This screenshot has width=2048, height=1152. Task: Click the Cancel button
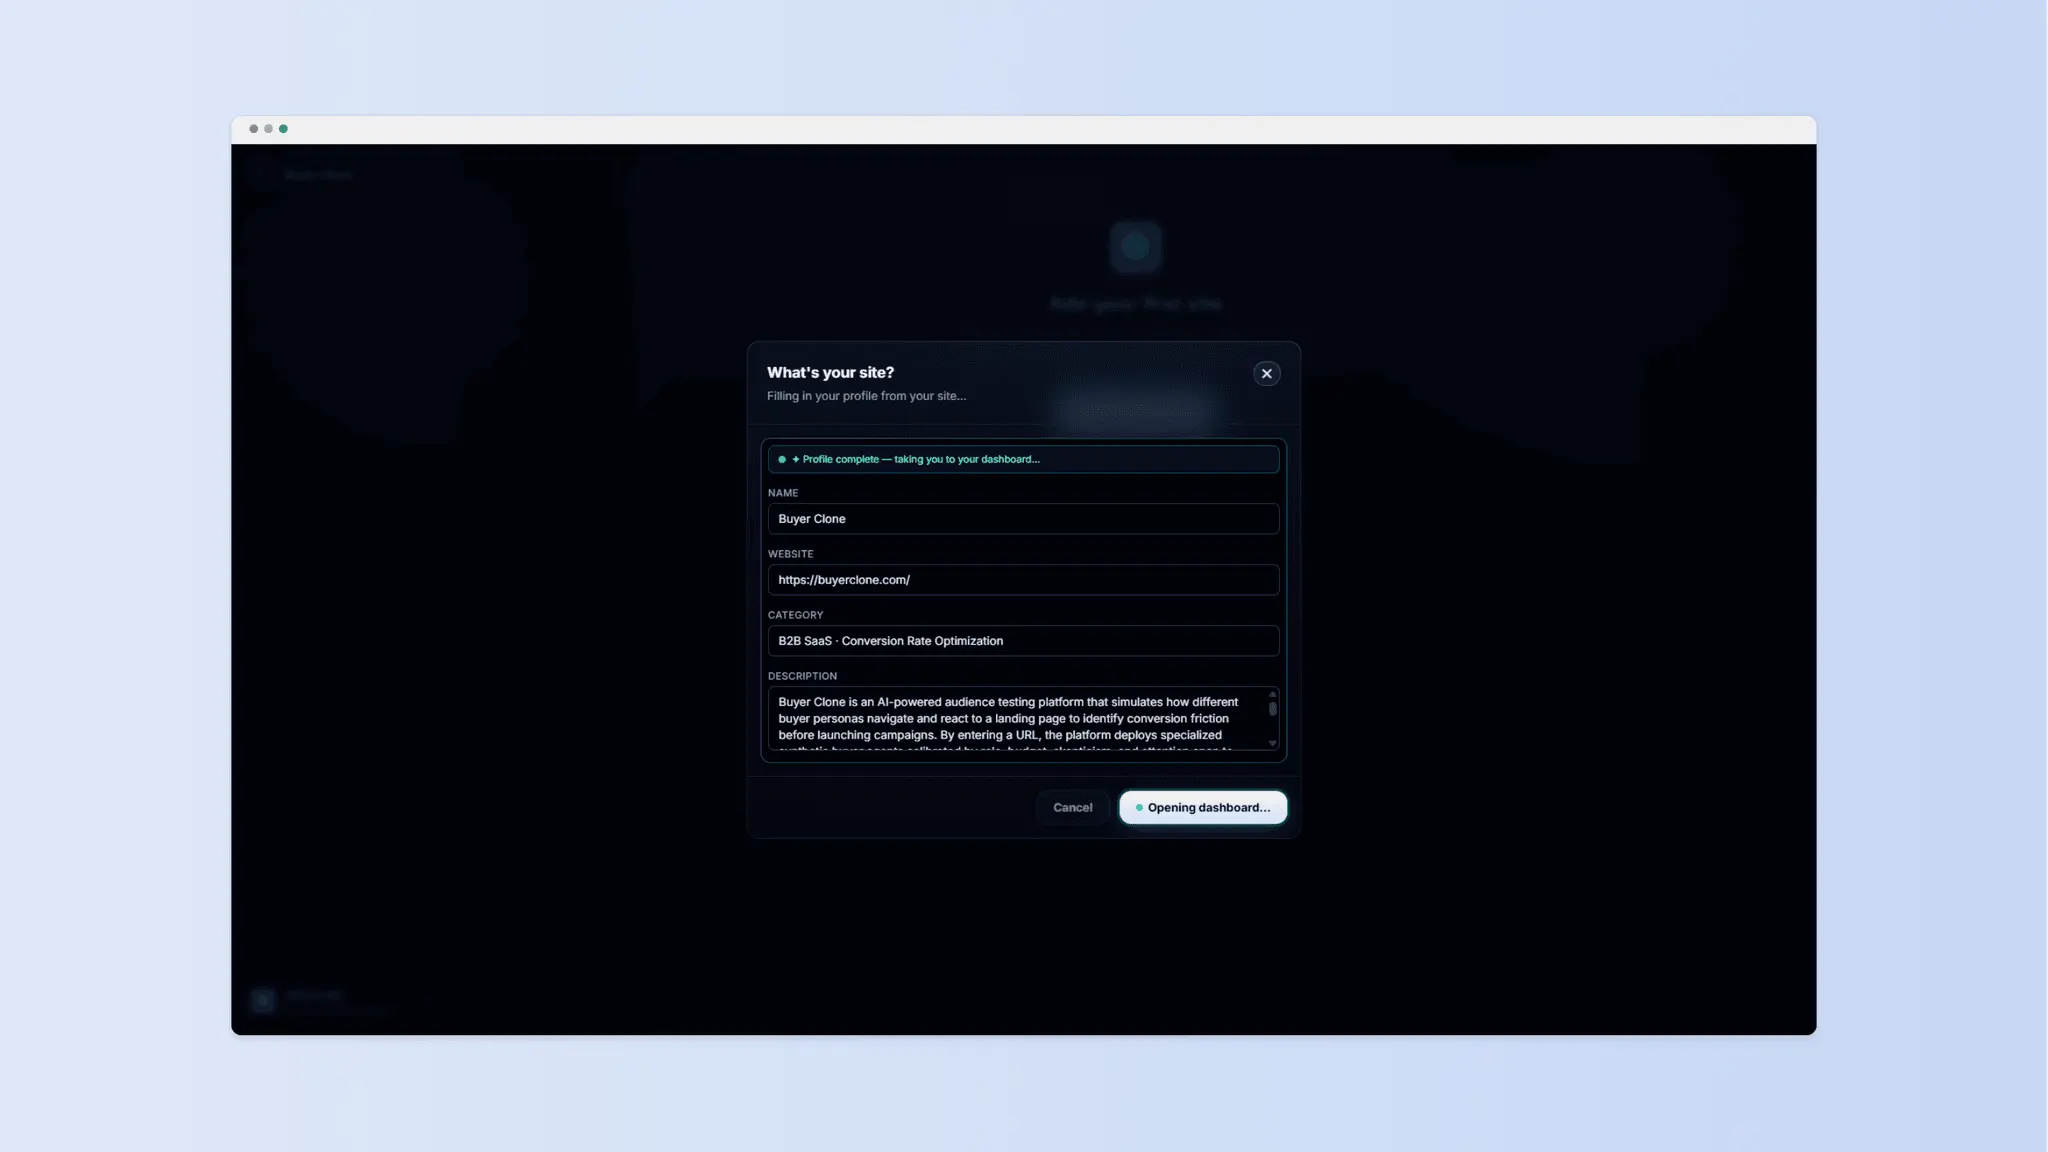1072,807
